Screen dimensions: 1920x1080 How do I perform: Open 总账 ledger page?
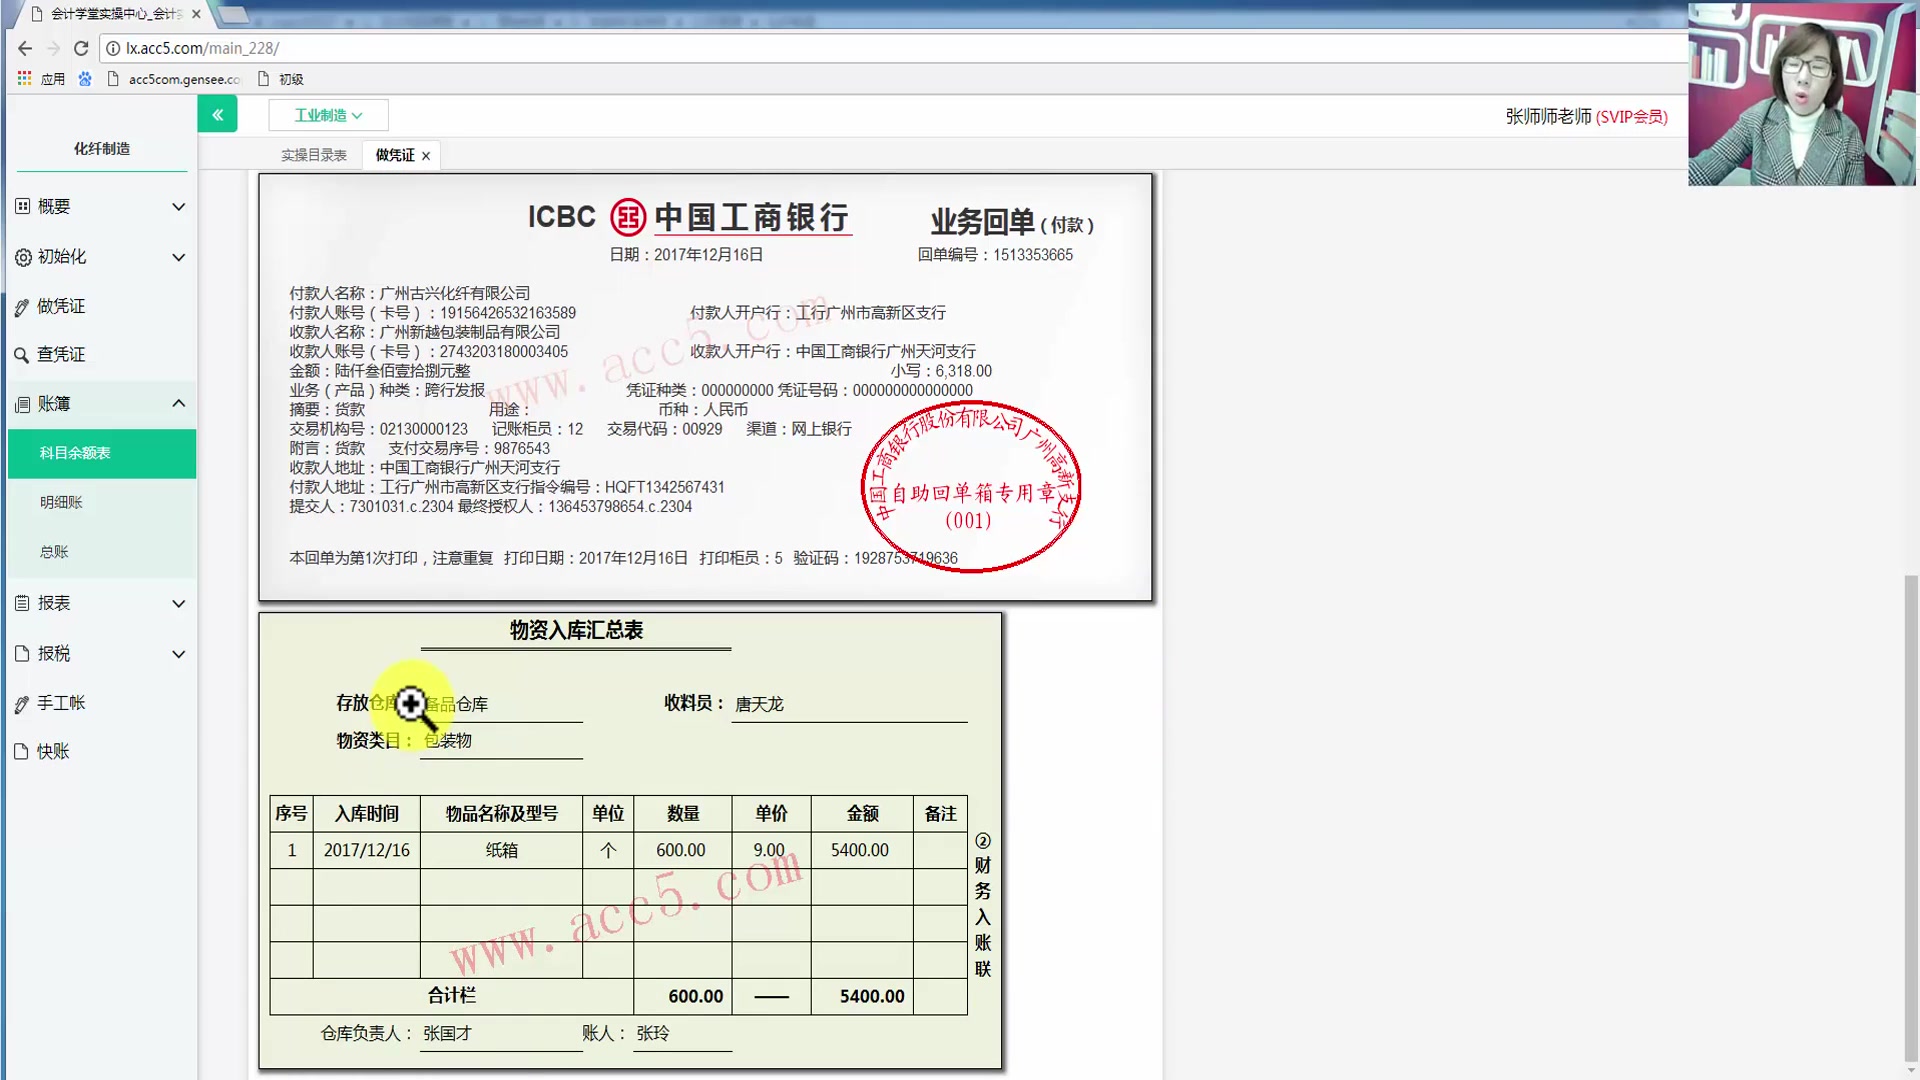tap(54, 551)
